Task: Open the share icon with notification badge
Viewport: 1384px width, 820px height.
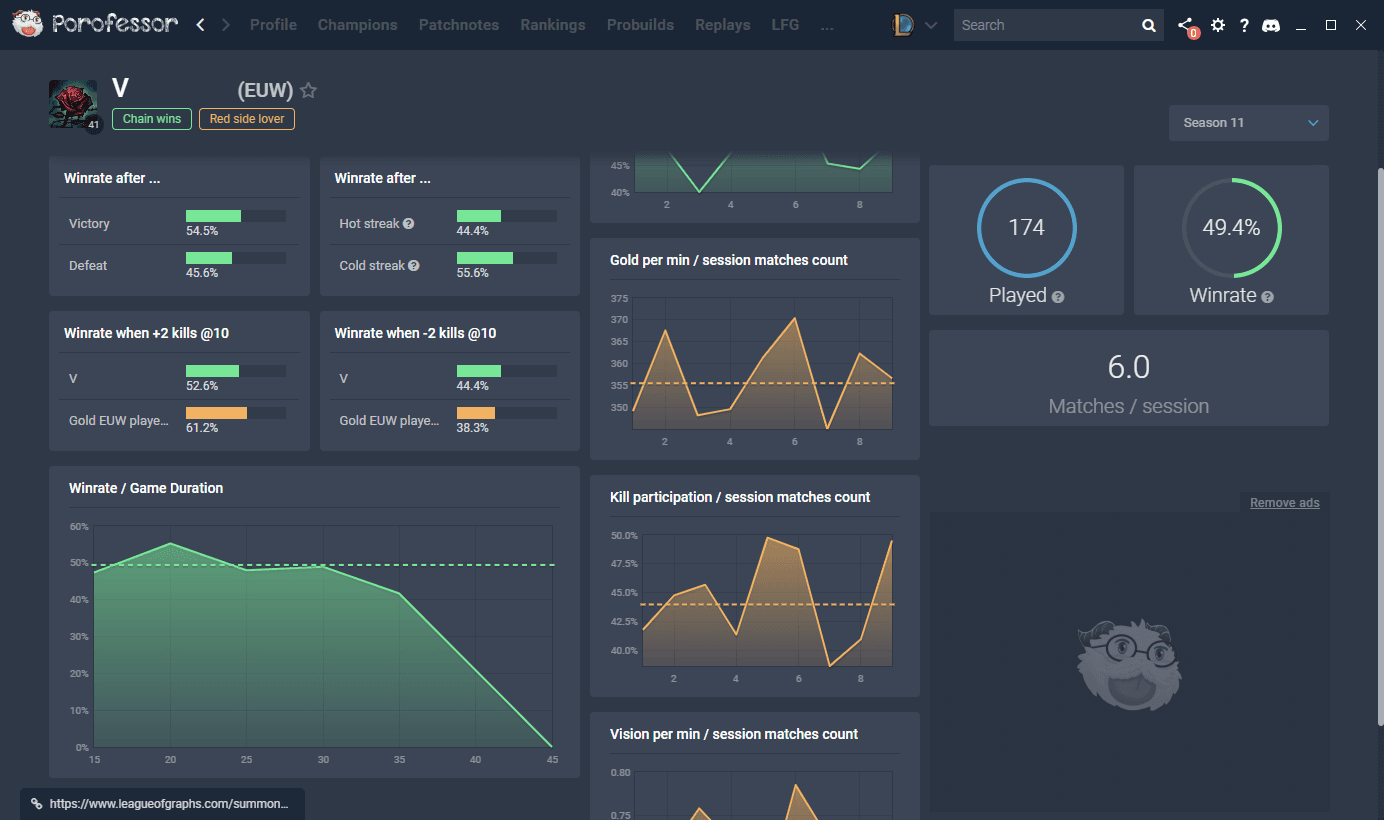Action: click(1186, 26)
